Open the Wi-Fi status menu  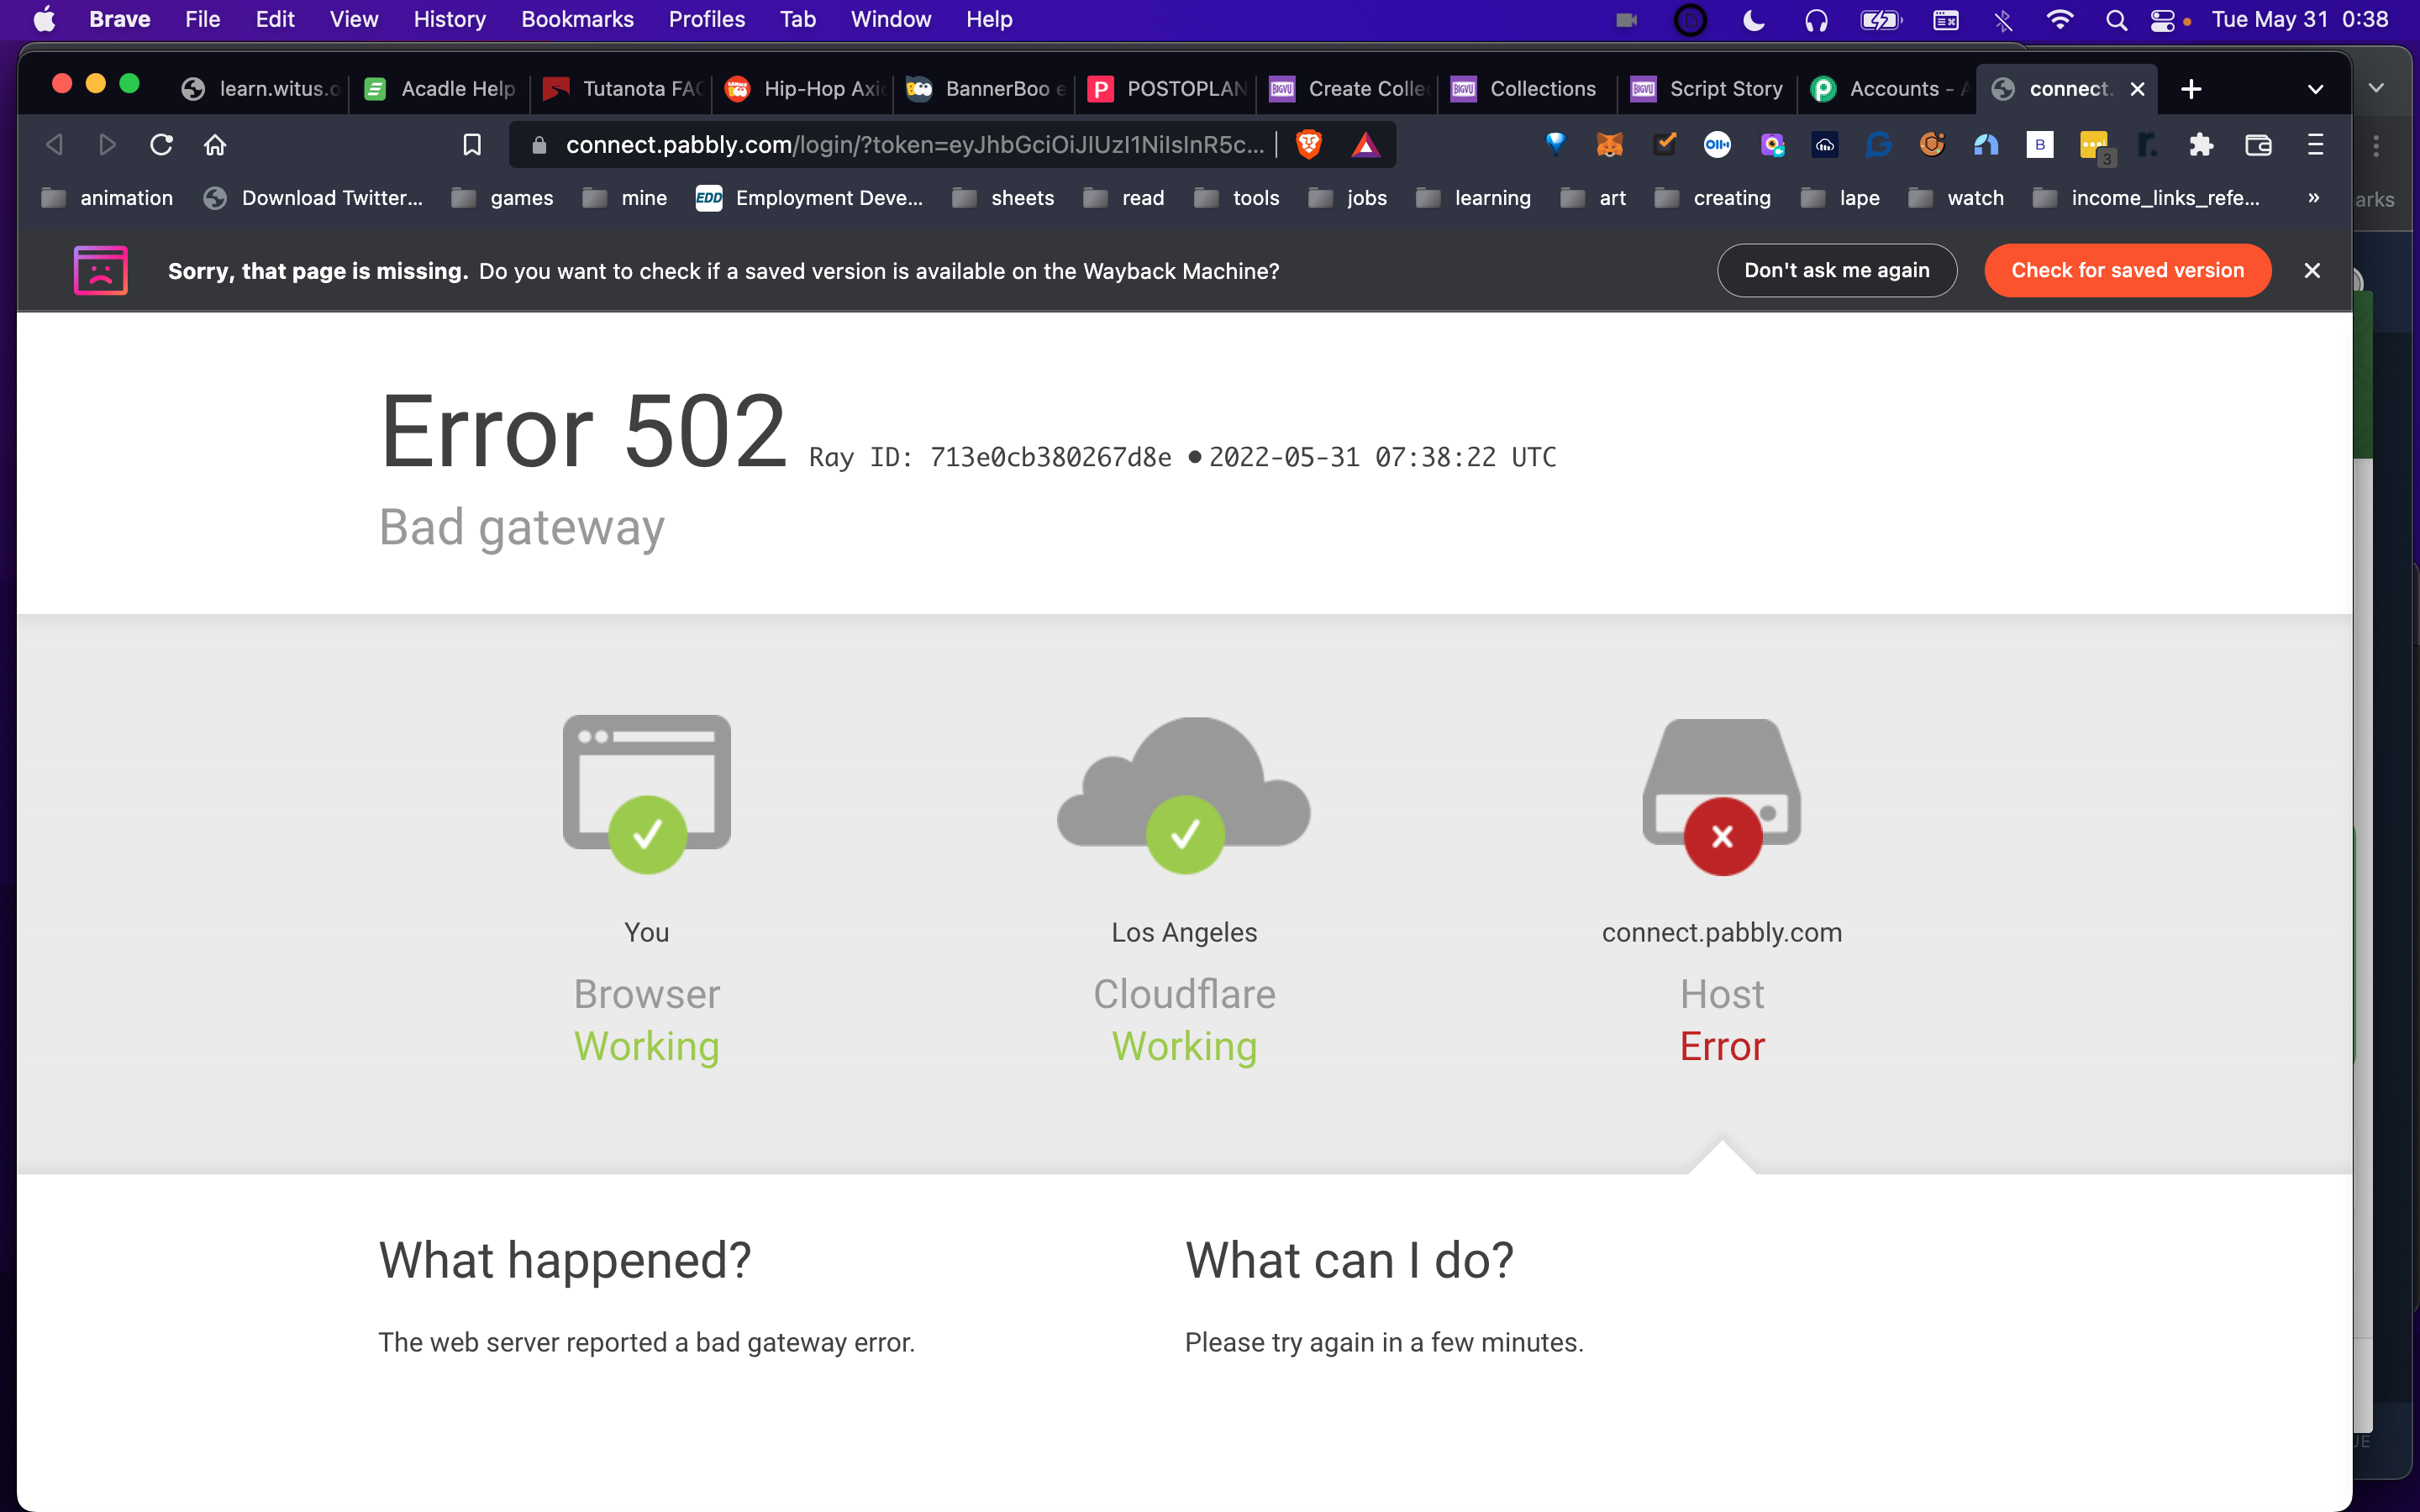click(x=2059, y=20)
